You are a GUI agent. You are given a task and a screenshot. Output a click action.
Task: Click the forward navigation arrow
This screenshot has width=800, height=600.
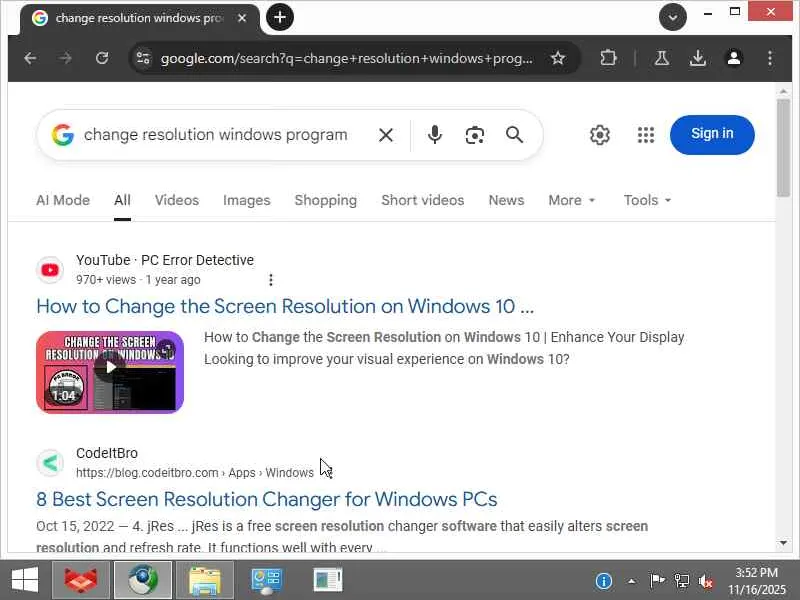pyautogui.click(x=65, y=58)
